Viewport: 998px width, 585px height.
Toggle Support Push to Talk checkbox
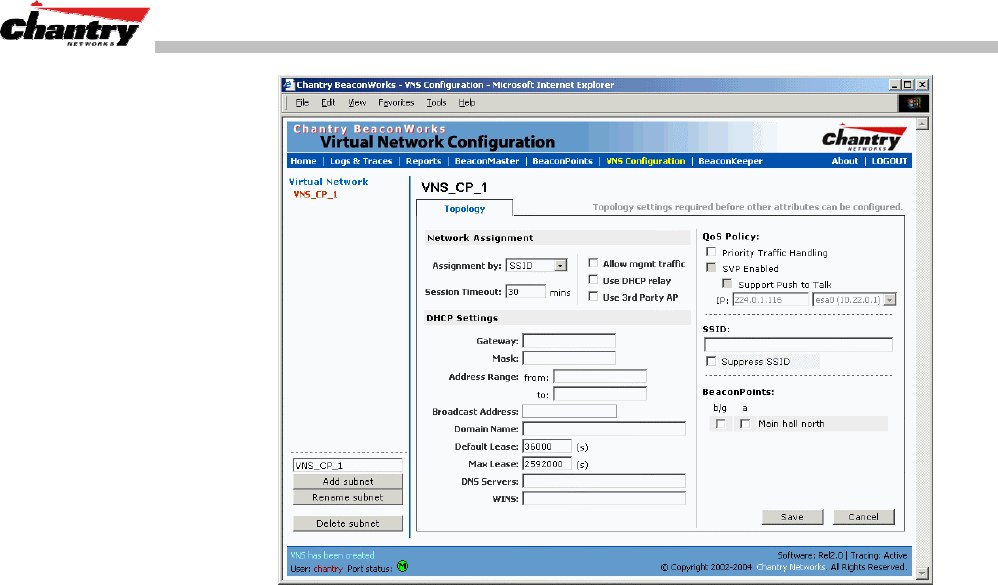(x=727, y=284)
